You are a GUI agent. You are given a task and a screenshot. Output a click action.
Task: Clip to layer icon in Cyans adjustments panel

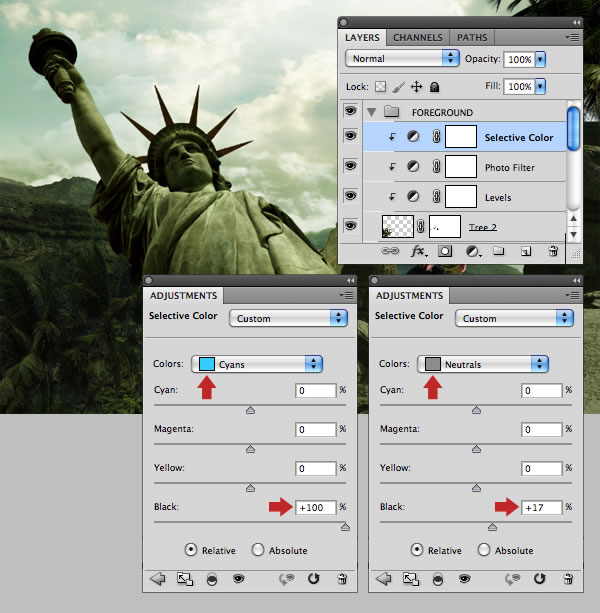click(x=211, y=579)
